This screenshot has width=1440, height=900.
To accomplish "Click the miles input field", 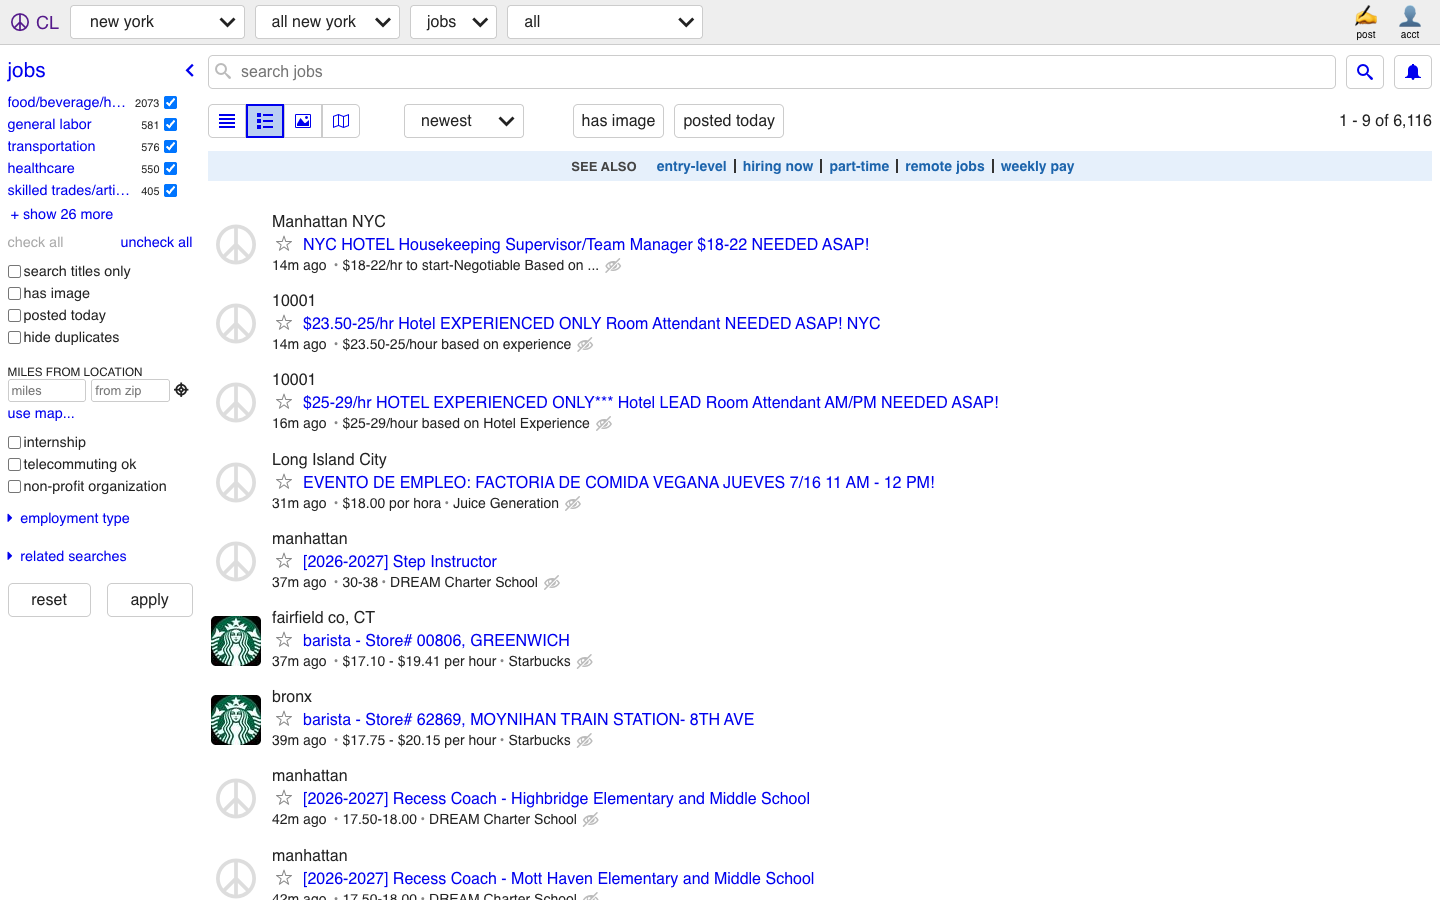I will [x=47, y=391].
